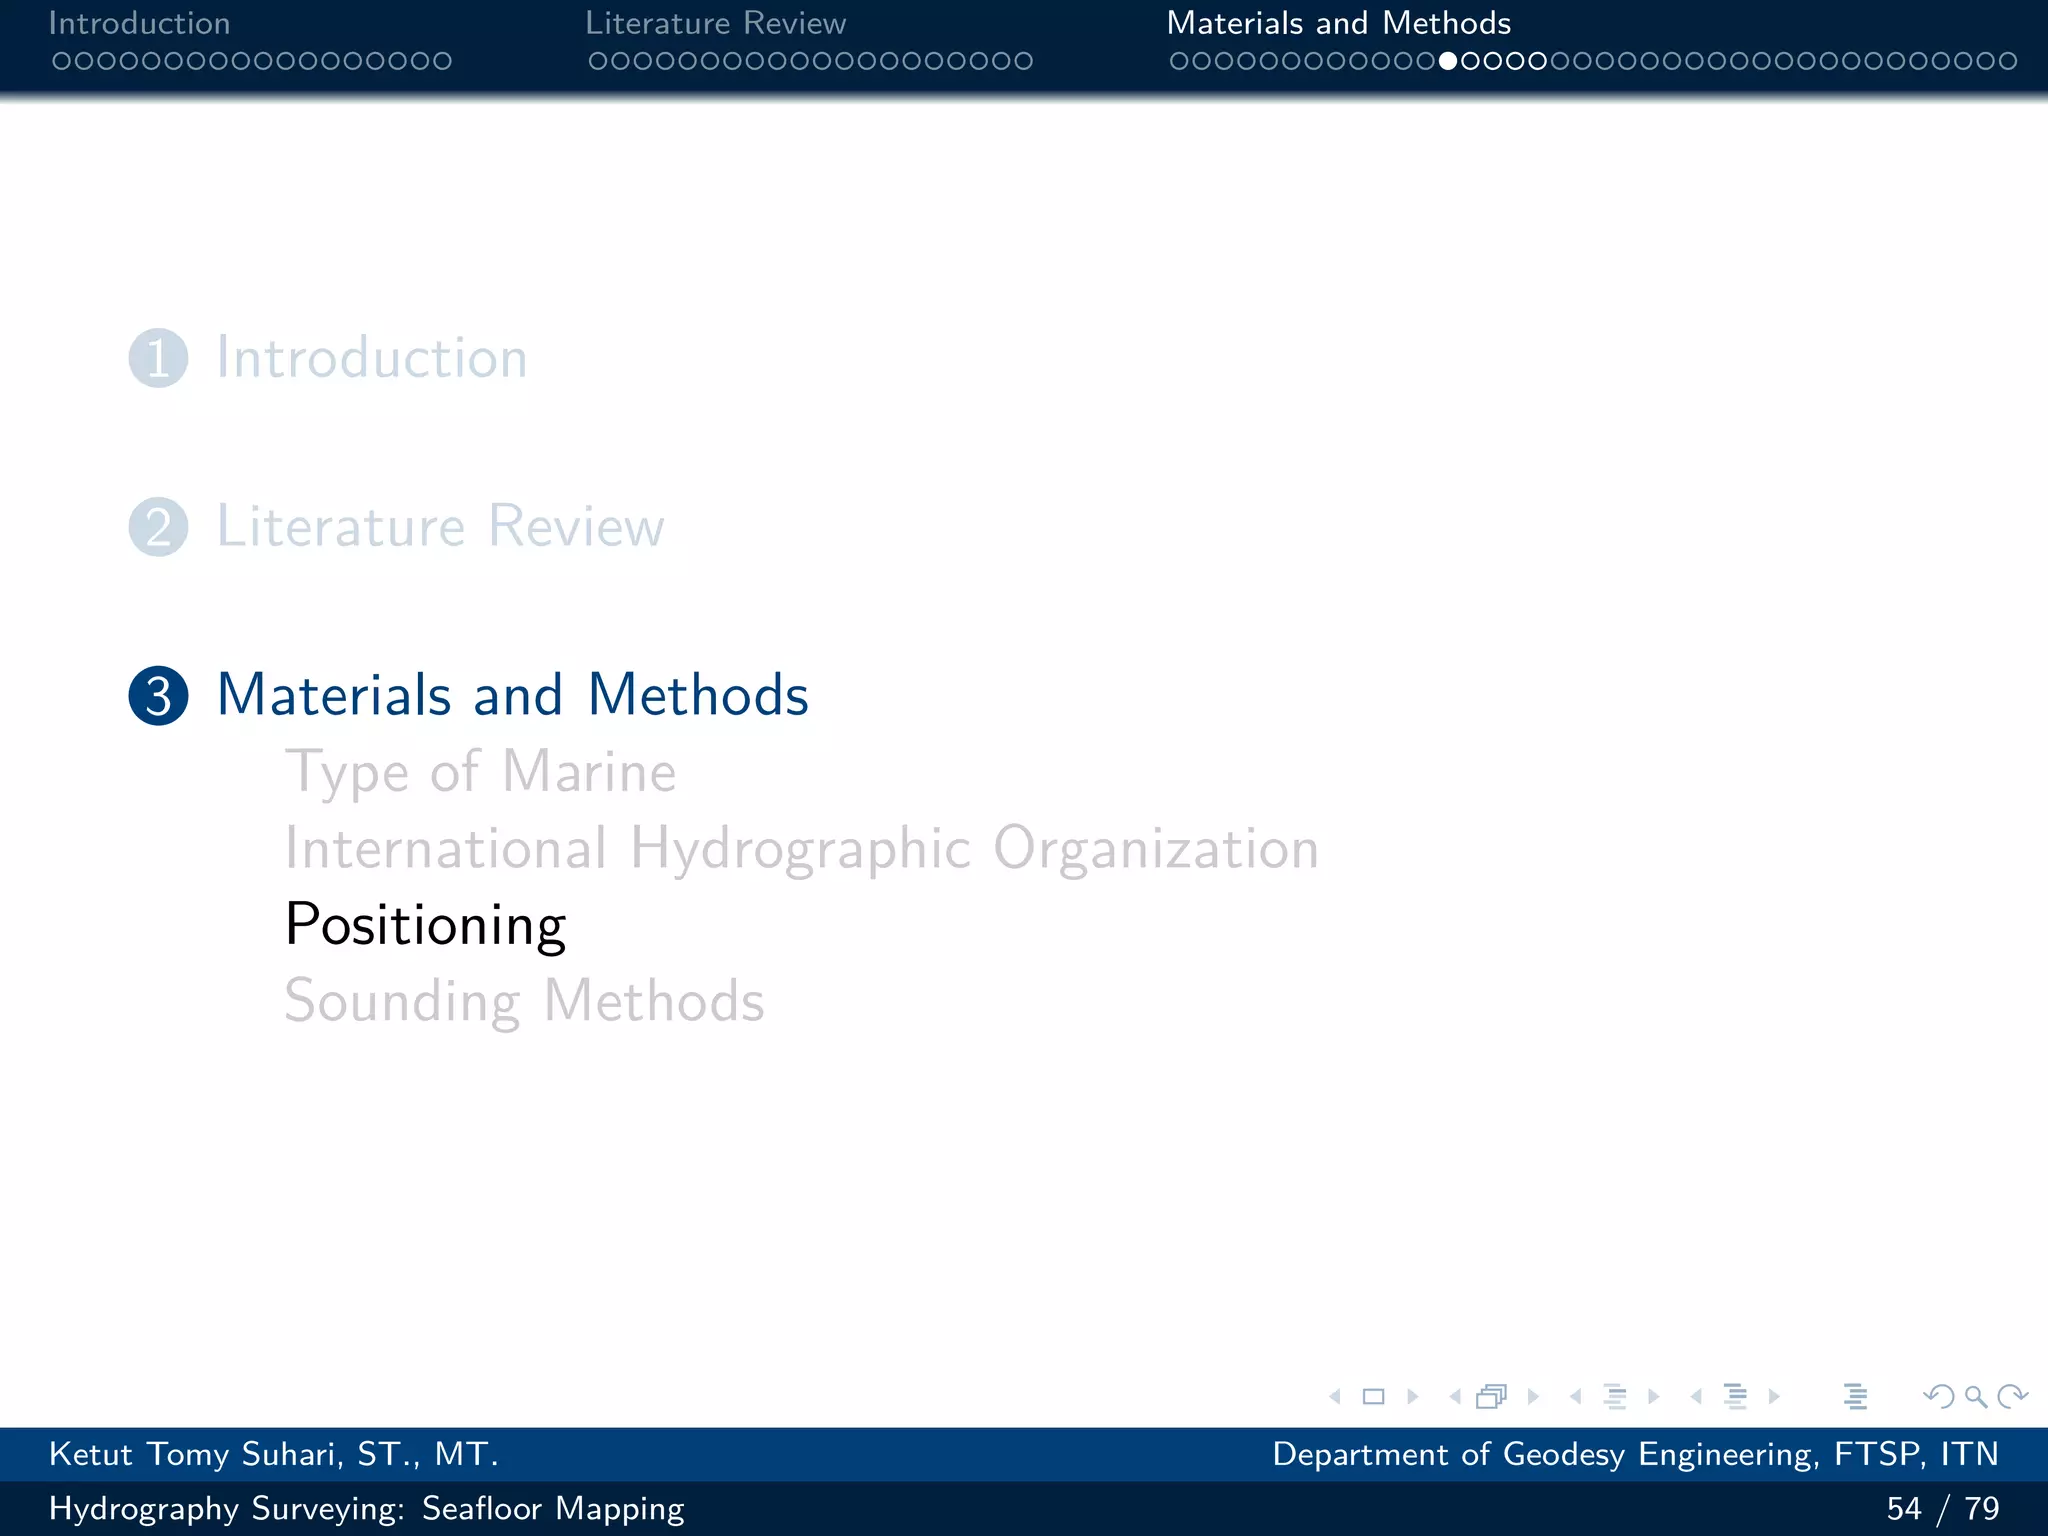The height and width of the screenshot is (1536, 2048).
Task: Advance one slide with arrow right of slide icon
Action: 1412,1397
